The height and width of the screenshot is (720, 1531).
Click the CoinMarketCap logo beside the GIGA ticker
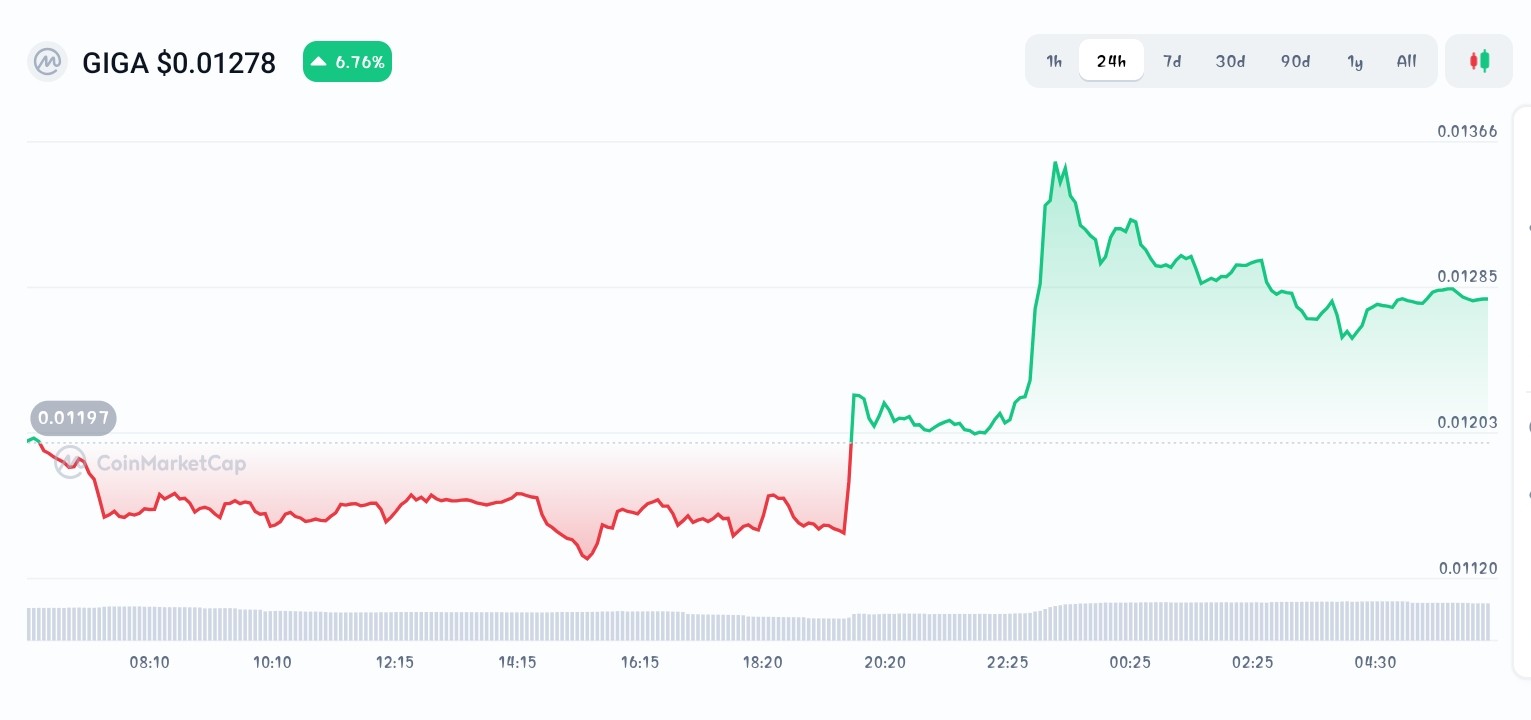(46, 62)
